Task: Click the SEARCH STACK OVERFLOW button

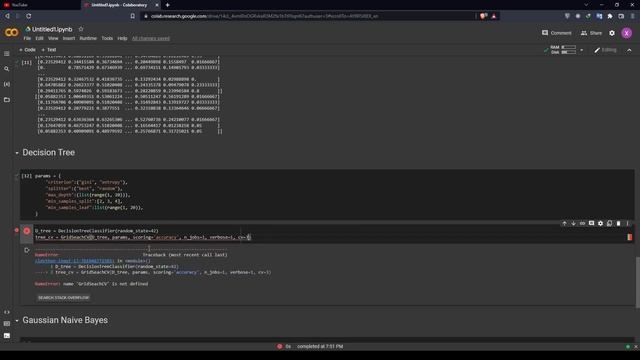Action: click(x=63, y=298)
